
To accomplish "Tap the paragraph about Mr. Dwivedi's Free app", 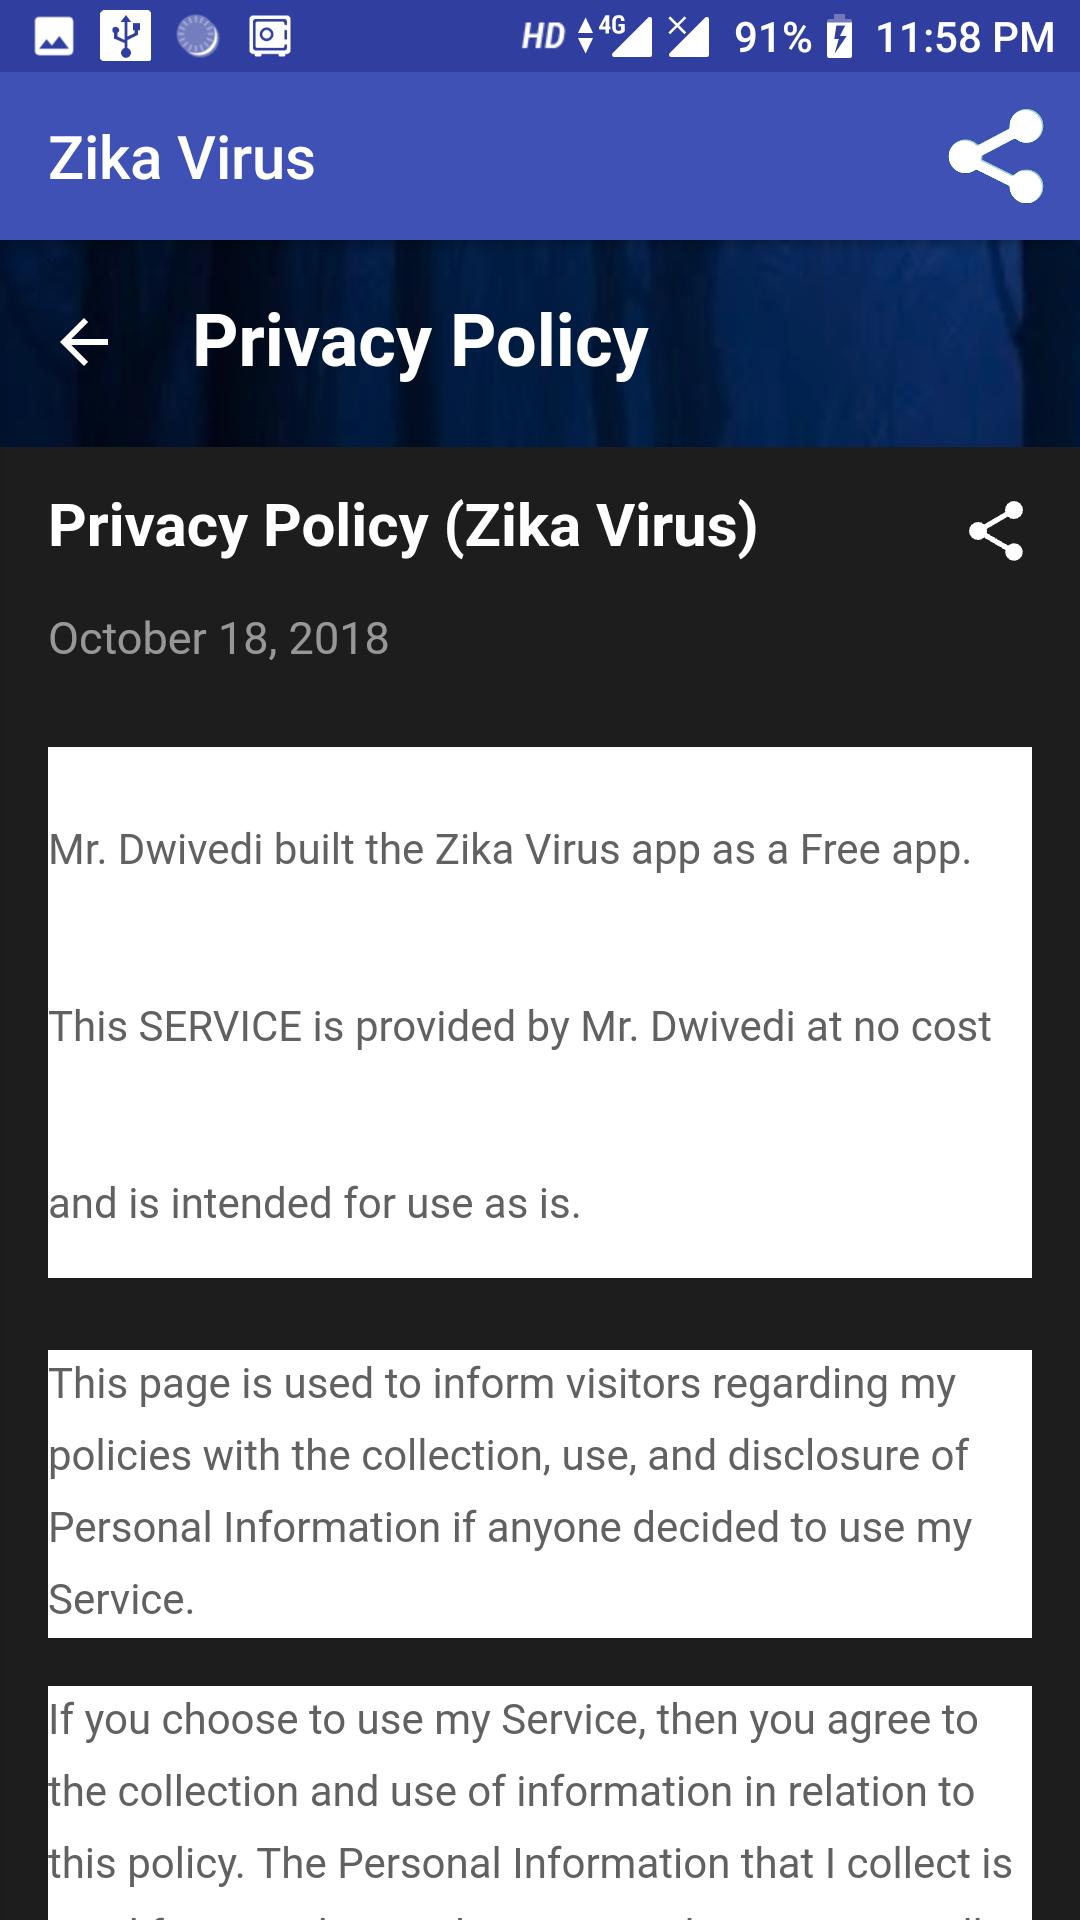I will point(540,1012).
